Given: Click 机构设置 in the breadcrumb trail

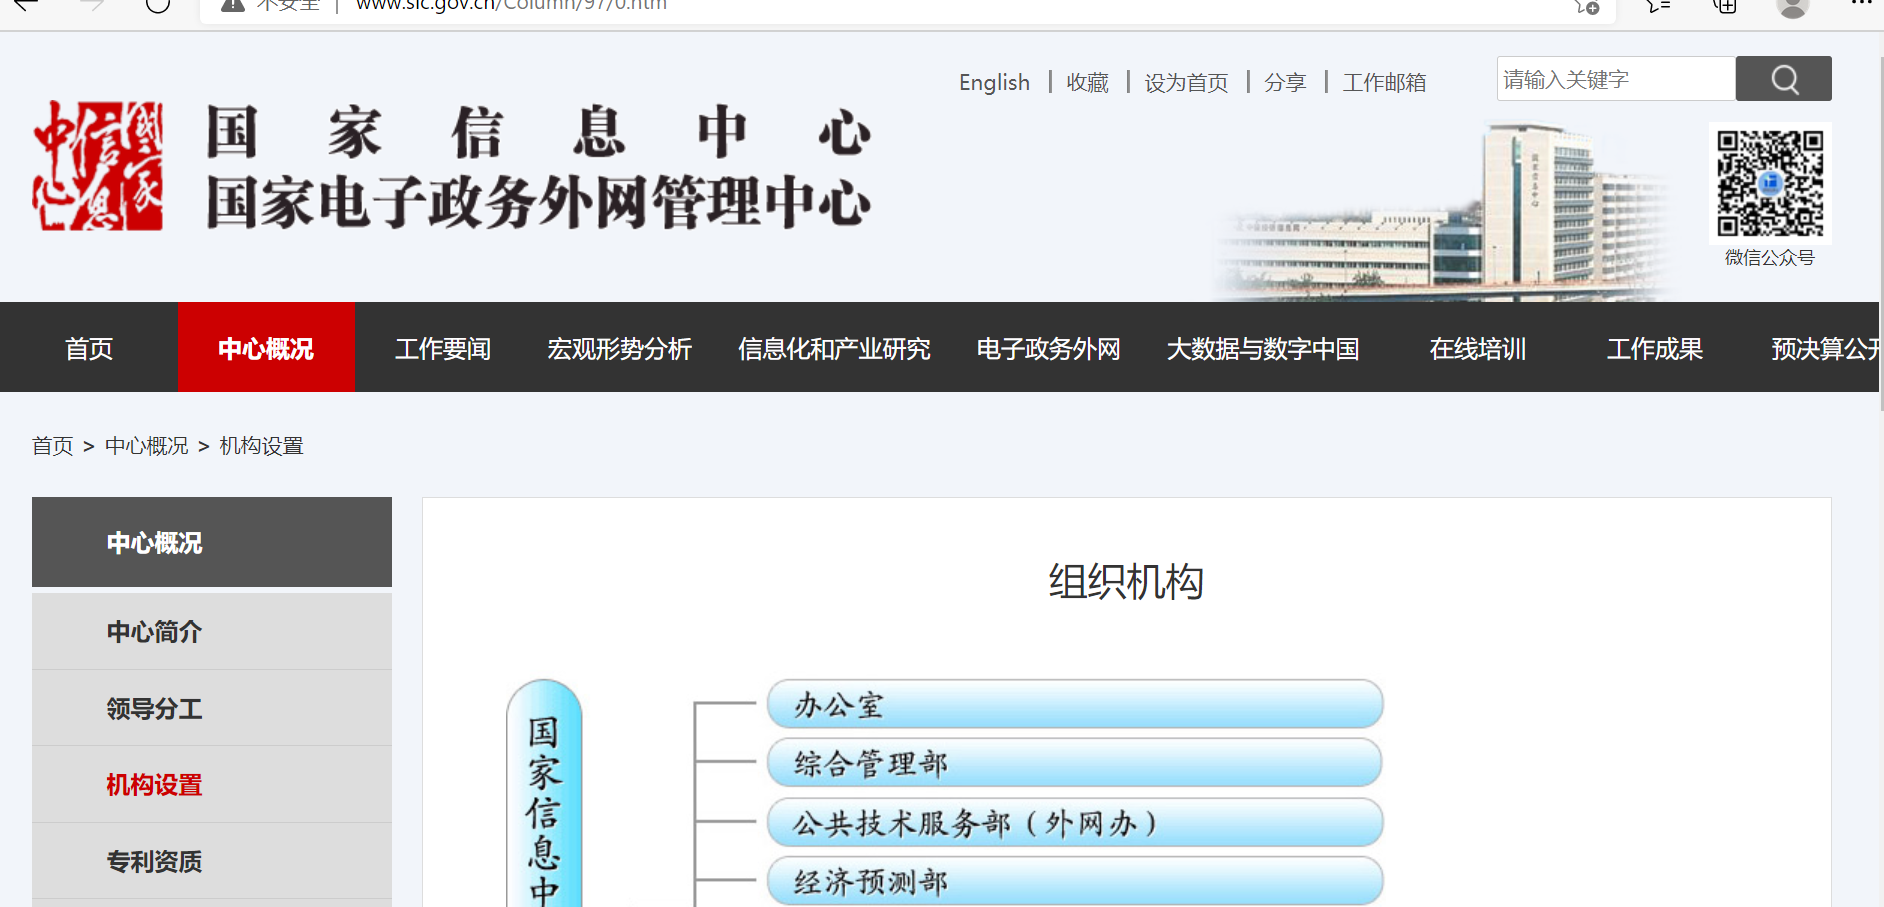Looking at the screenshot, I should coord(262,446).
